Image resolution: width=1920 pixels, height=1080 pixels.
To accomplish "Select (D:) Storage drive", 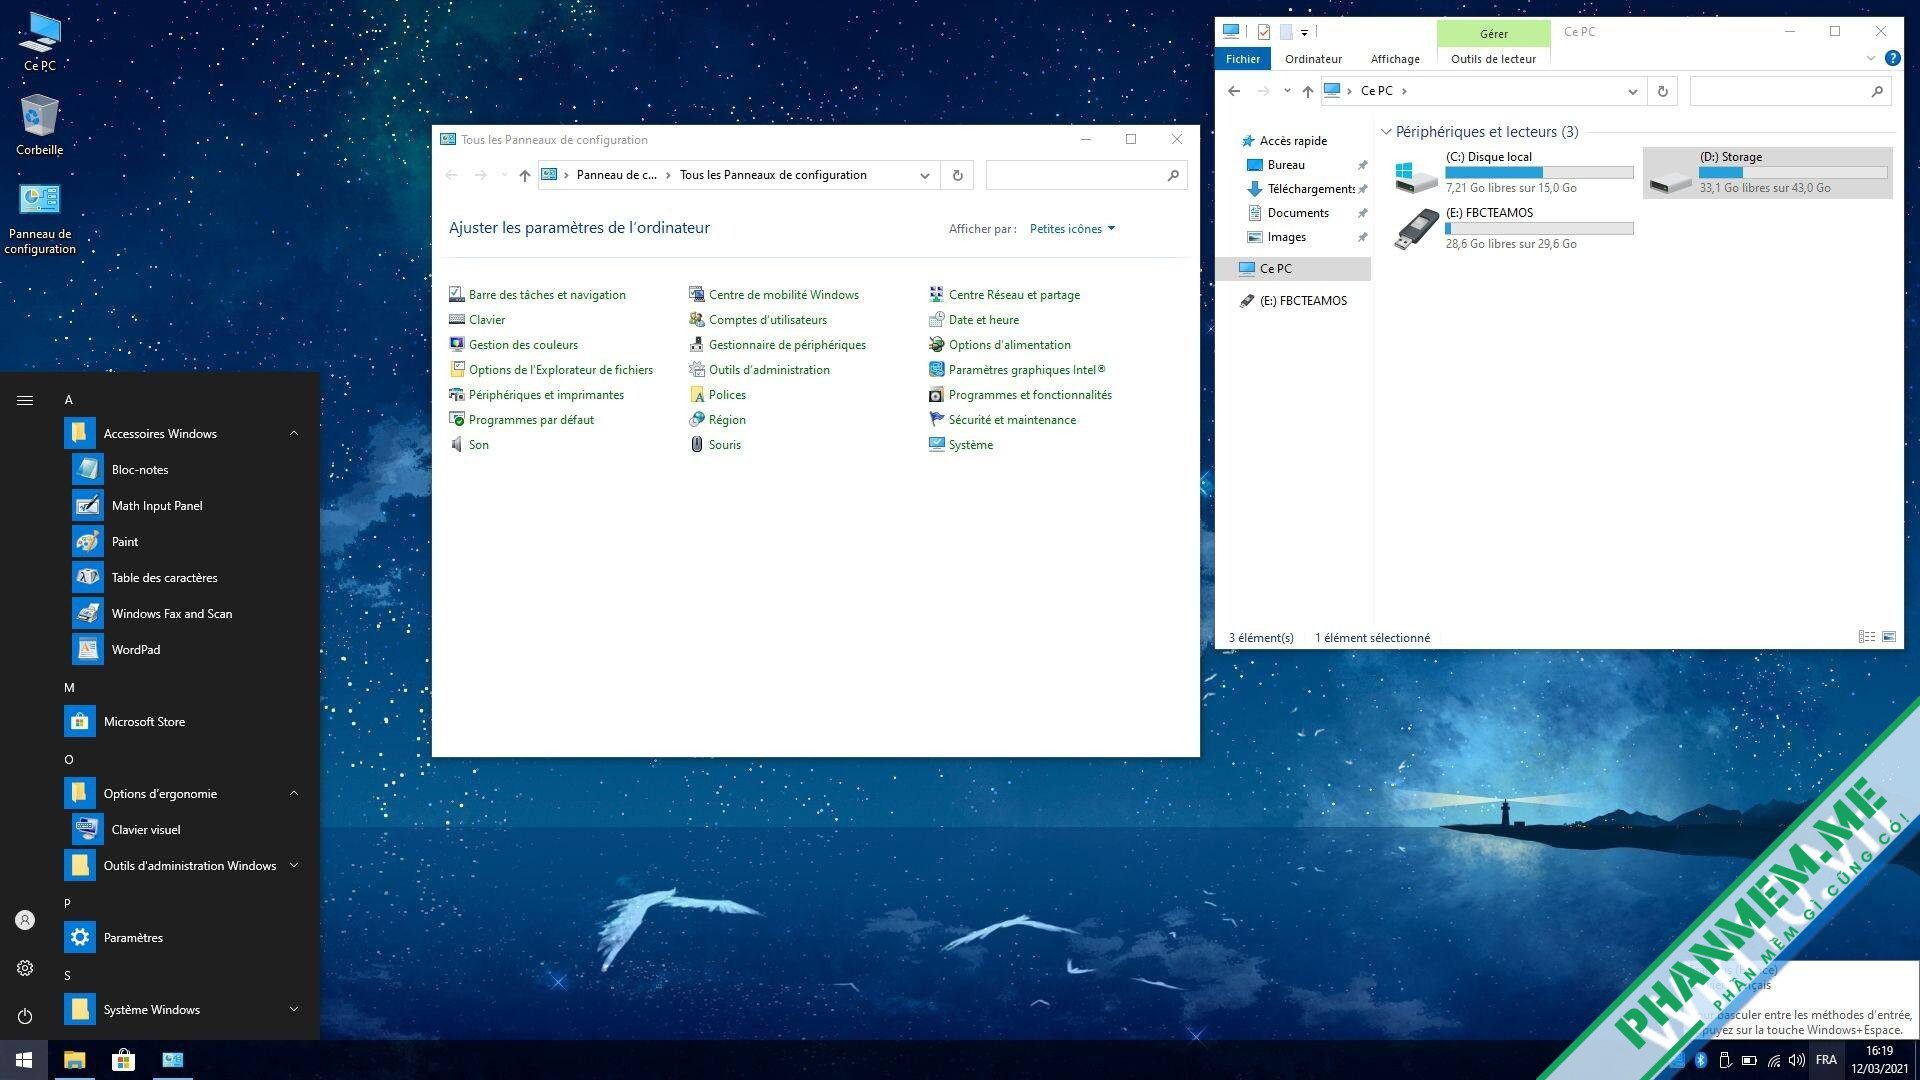I will tap(1767, 172).
